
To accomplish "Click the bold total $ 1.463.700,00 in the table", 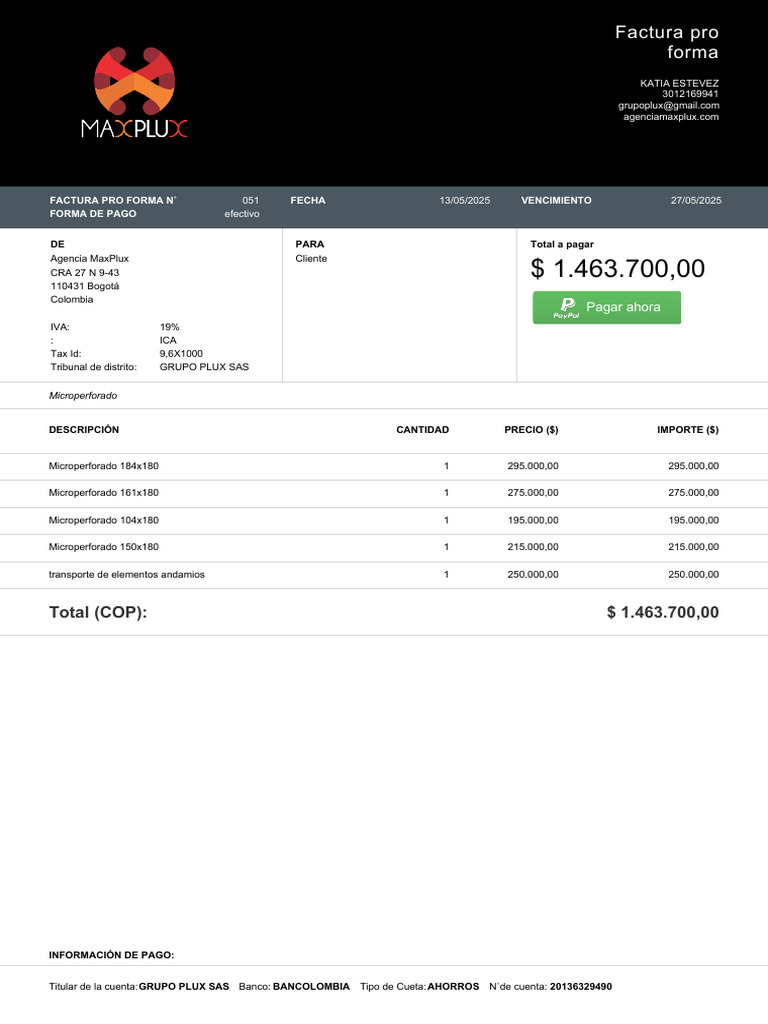I will (x=663, y=613).
